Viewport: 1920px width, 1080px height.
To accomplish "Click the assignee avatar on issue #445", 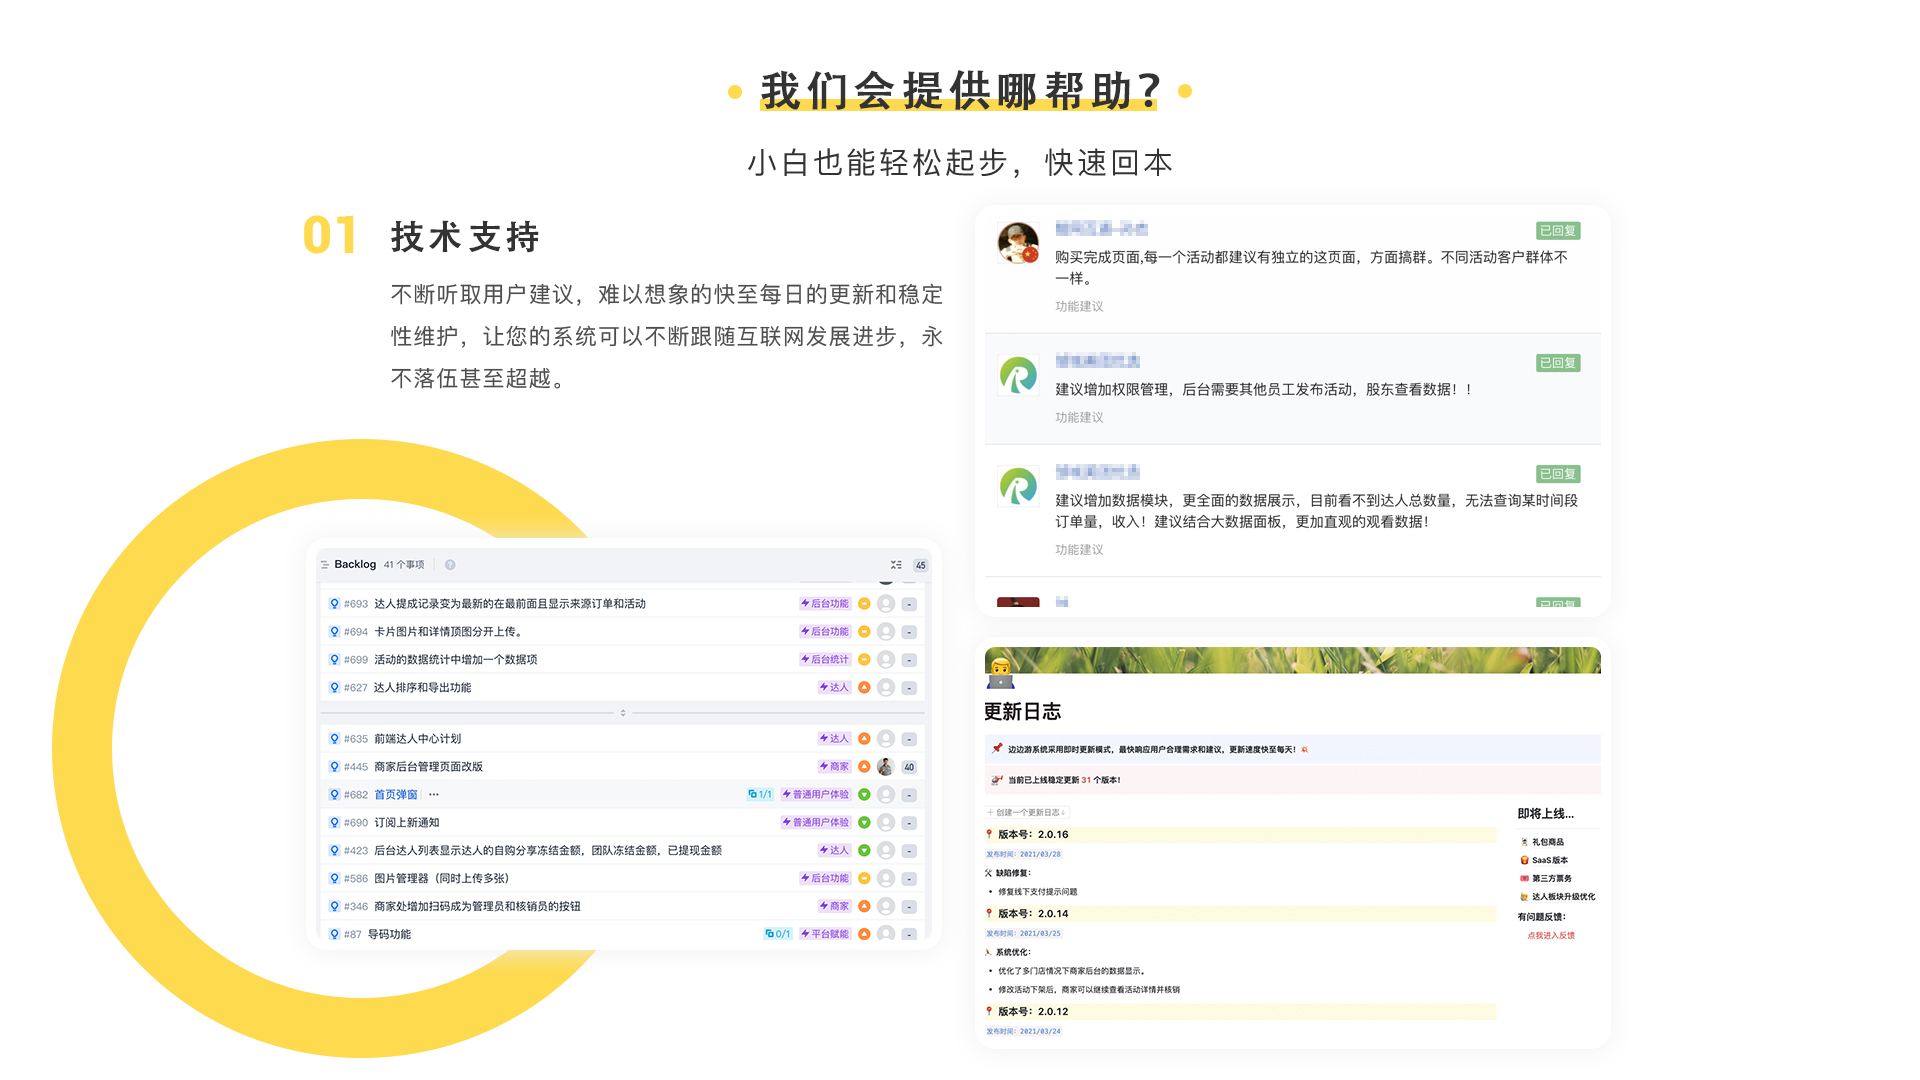I will (886, 767).
